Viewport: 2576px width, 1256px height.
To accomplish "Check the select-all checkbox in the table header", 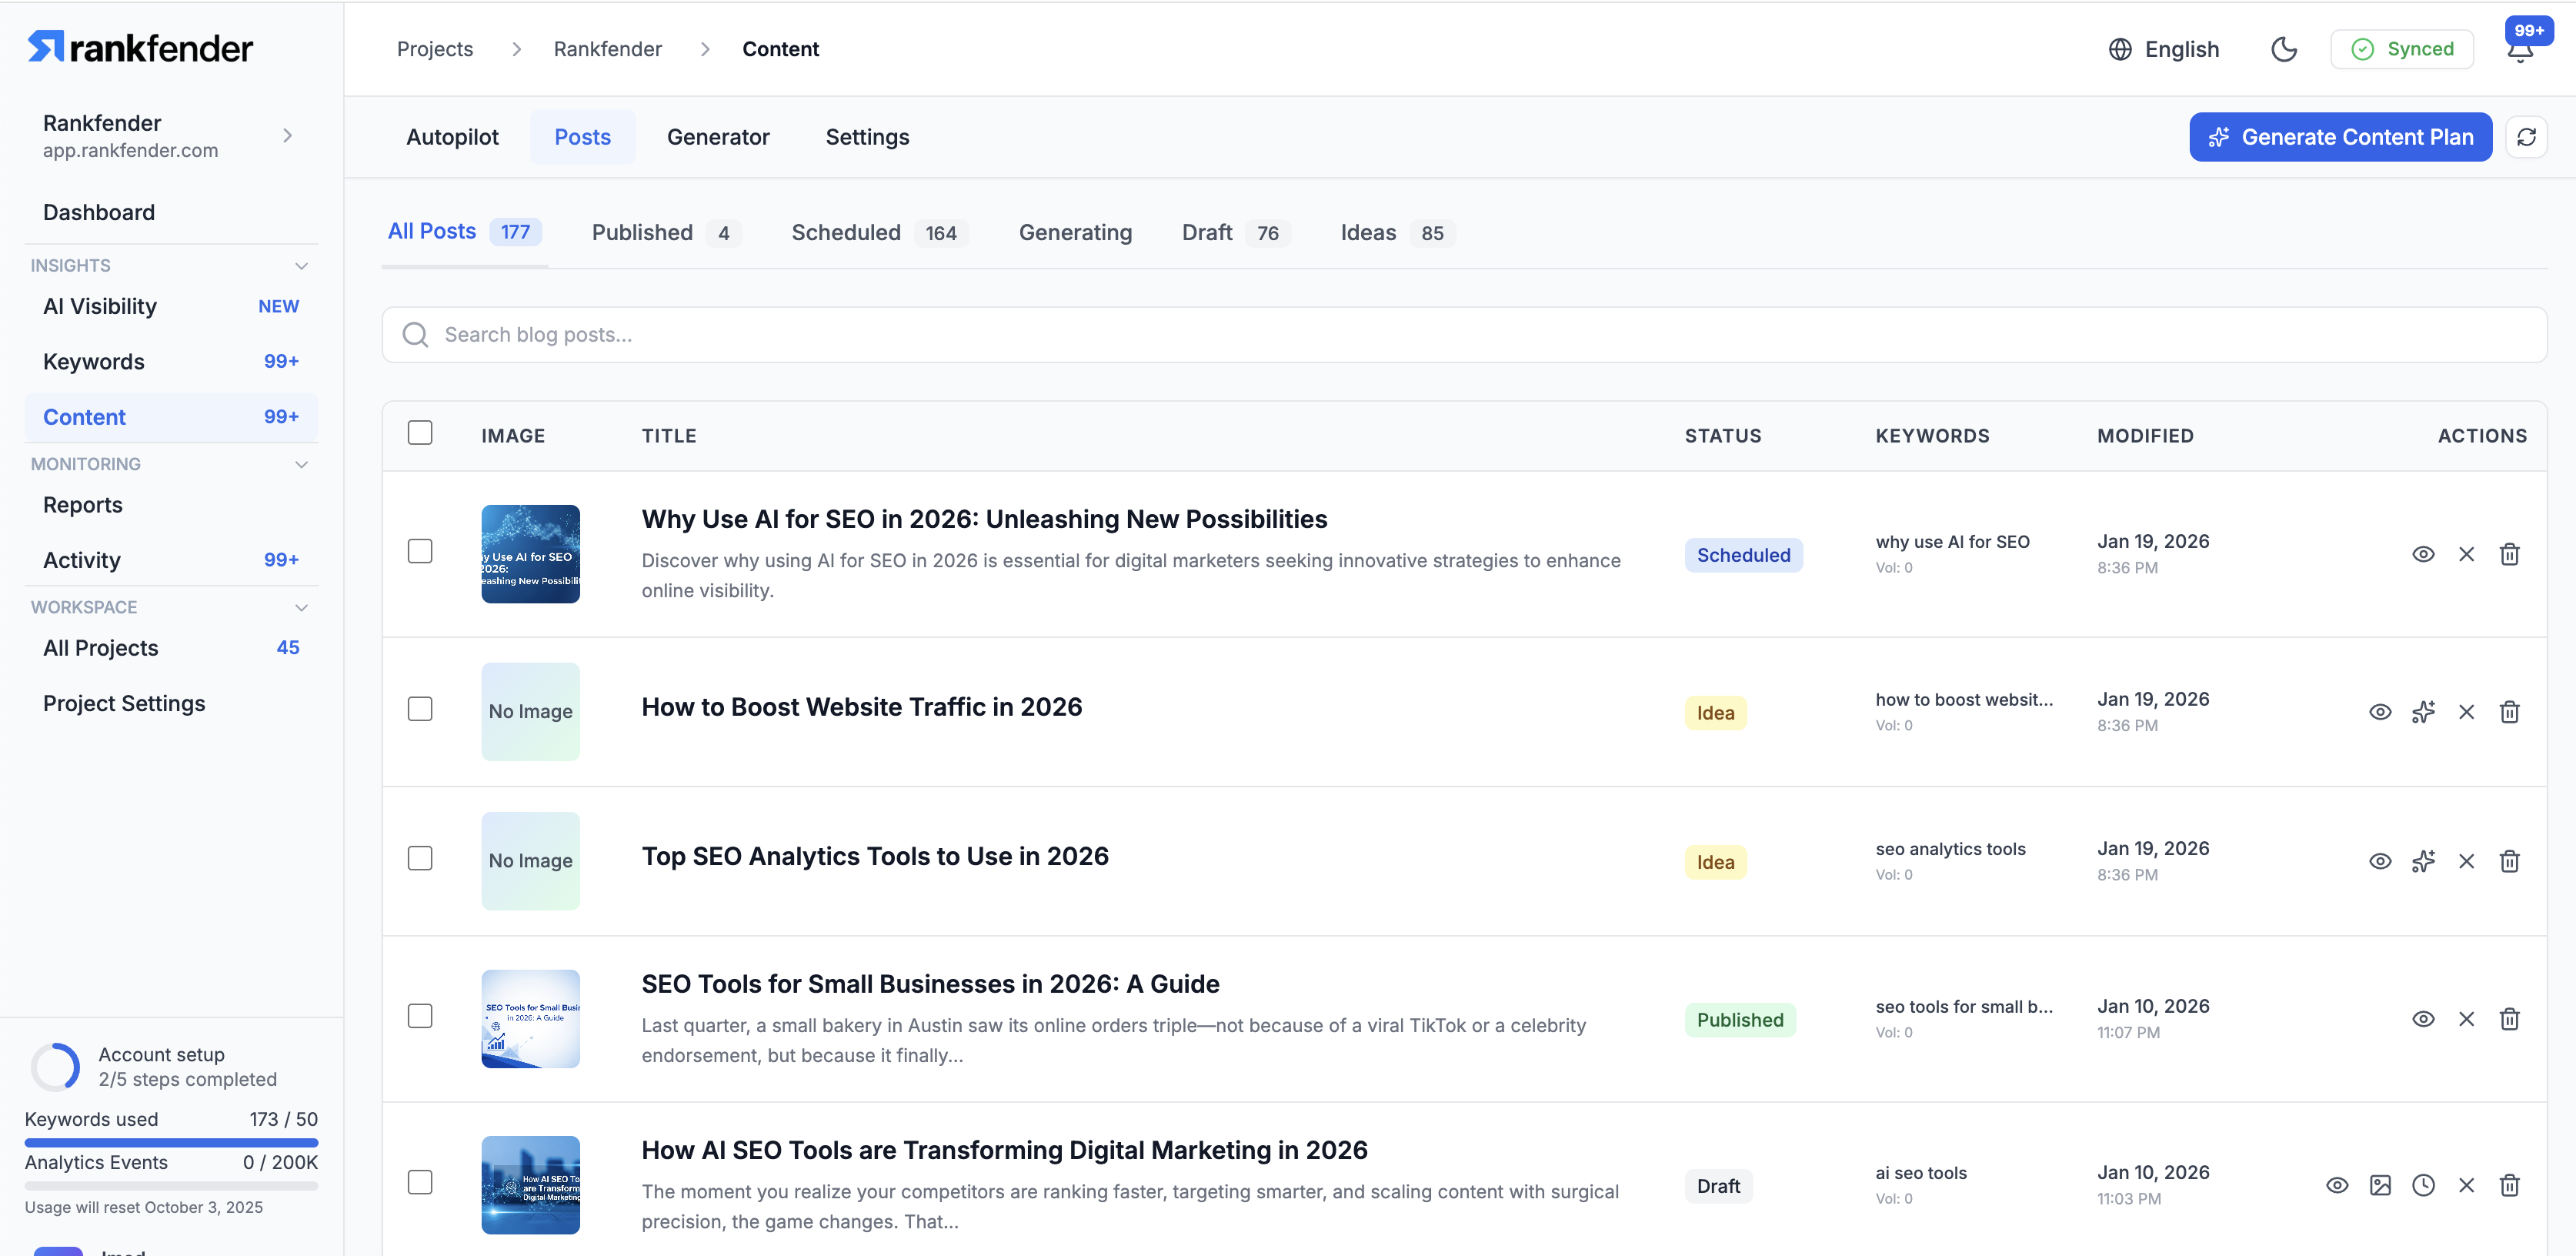I will [420, 432].
